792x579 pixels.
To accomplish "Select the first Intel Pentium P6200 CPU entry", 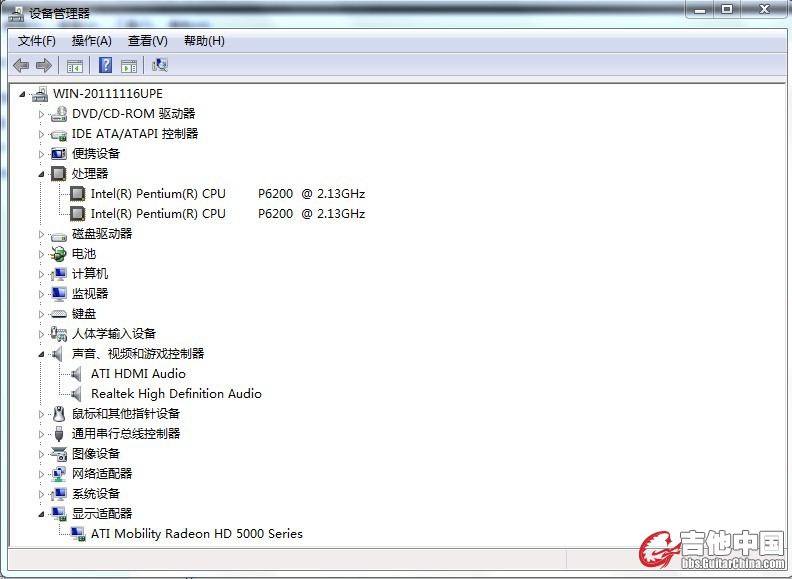I will (x=227, y=194).
